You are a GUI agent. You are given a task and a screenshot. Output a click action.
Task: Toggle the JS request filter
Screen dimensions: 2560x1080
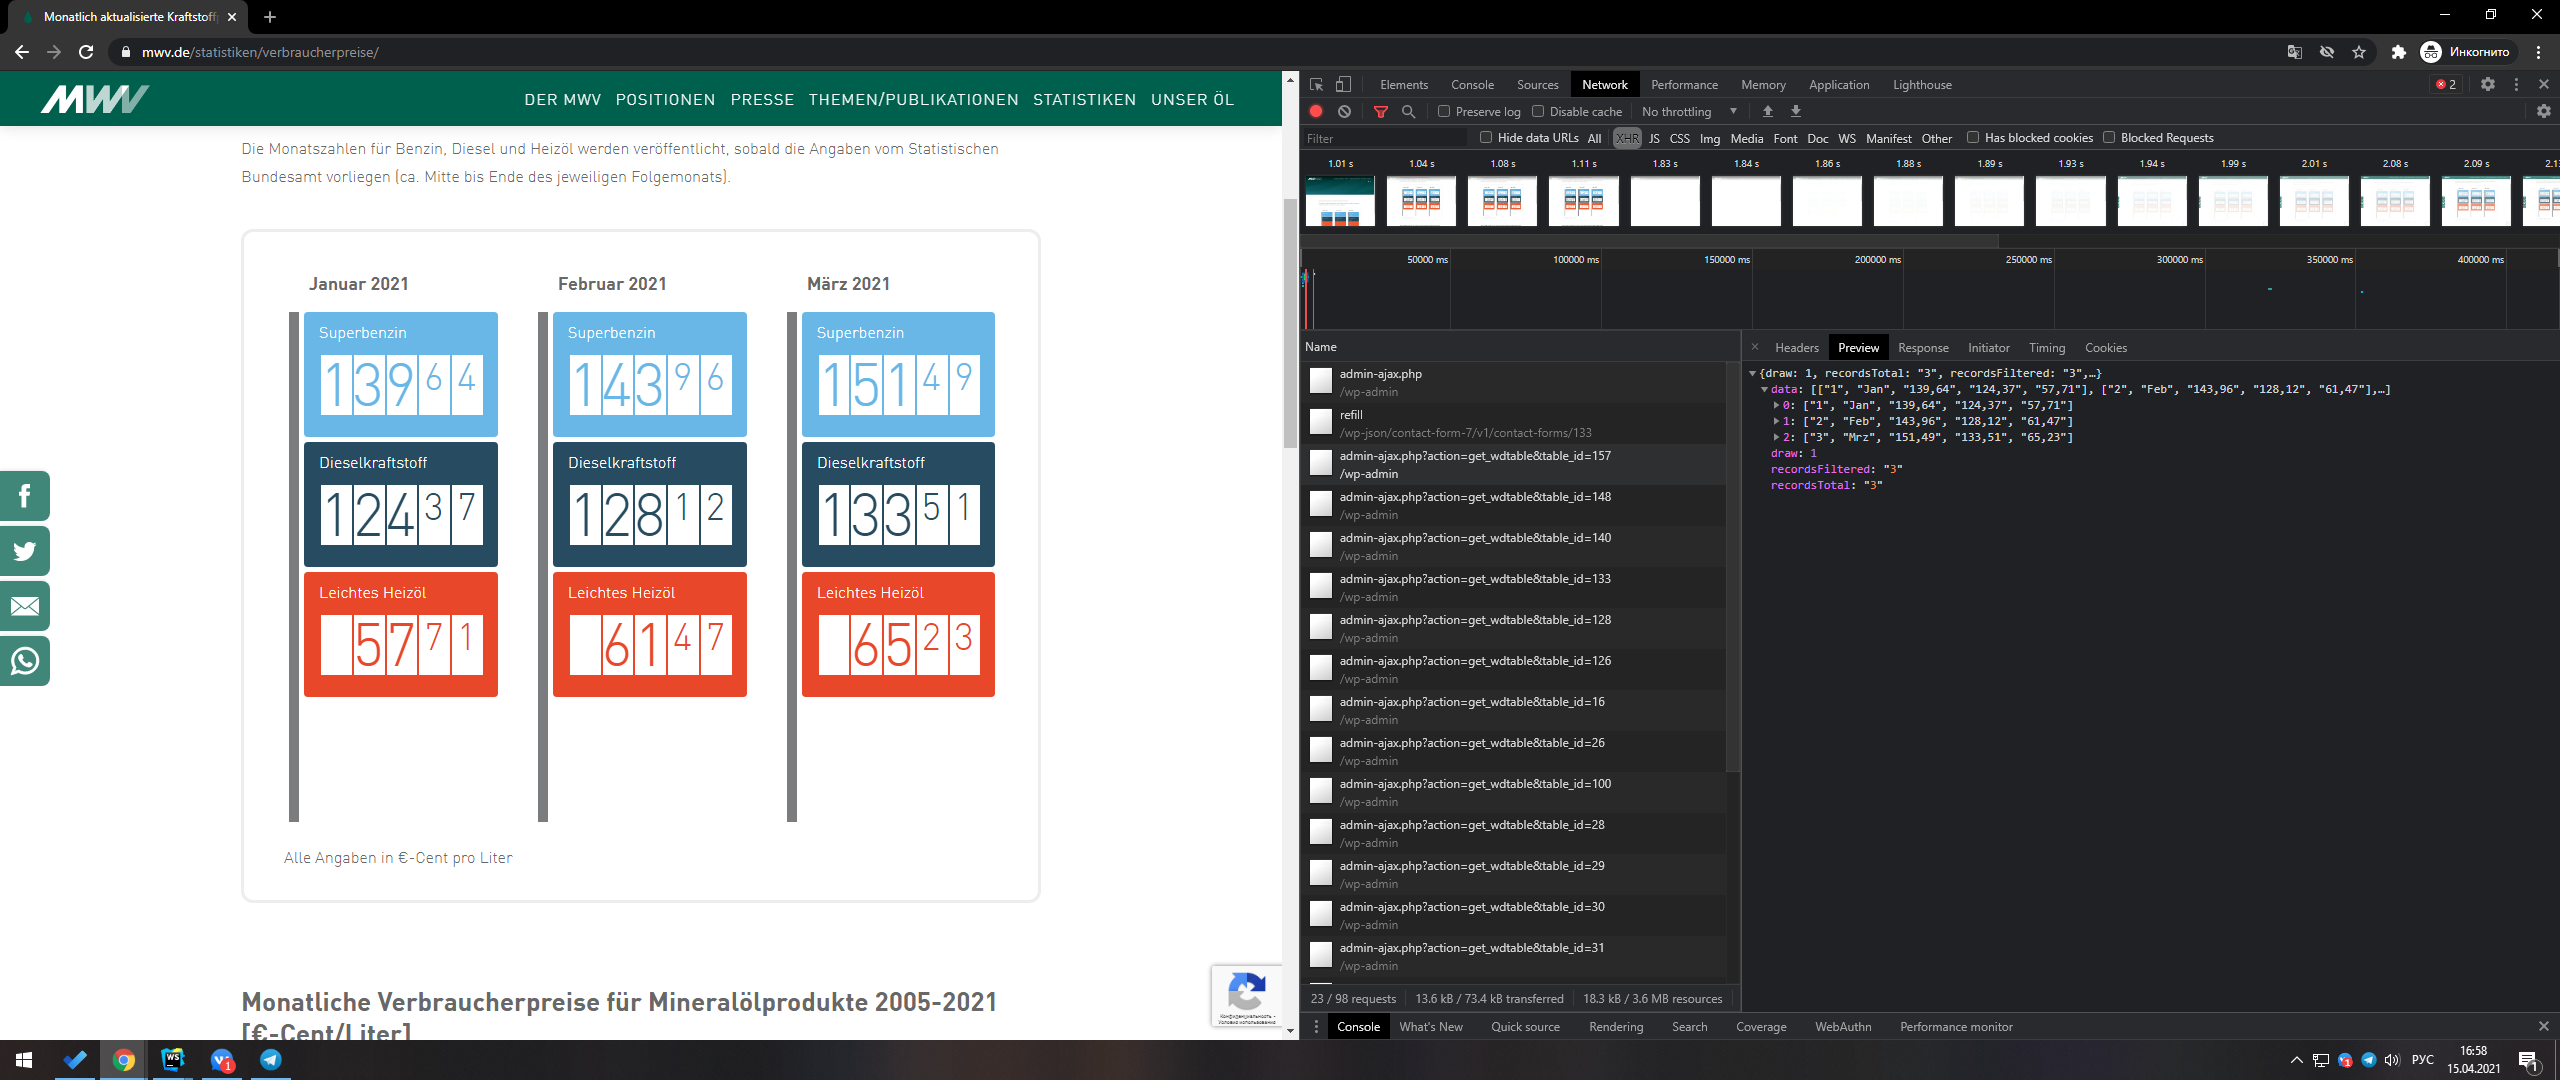coord(1654,139)
